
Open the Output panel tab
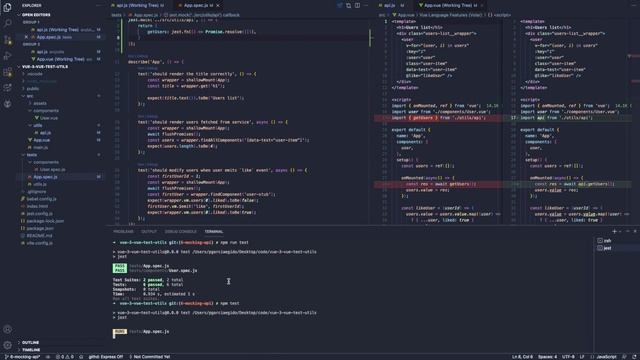pyautogui.click(x=149, y=231)
